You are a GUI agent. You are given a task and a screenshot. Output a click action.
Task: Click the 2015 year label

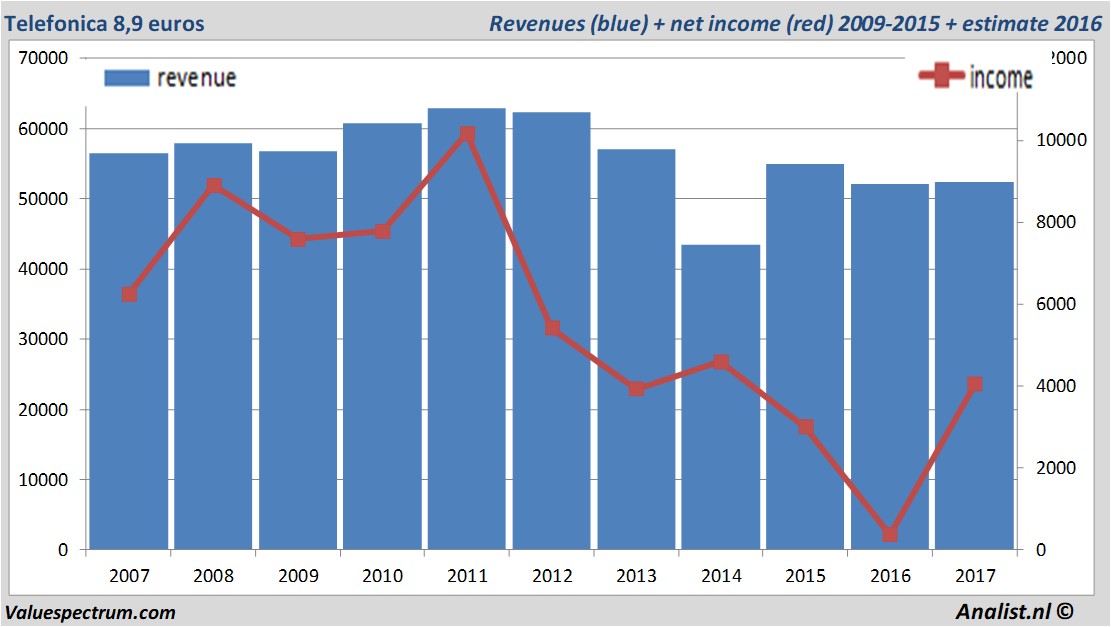click(x=806, y=576)
